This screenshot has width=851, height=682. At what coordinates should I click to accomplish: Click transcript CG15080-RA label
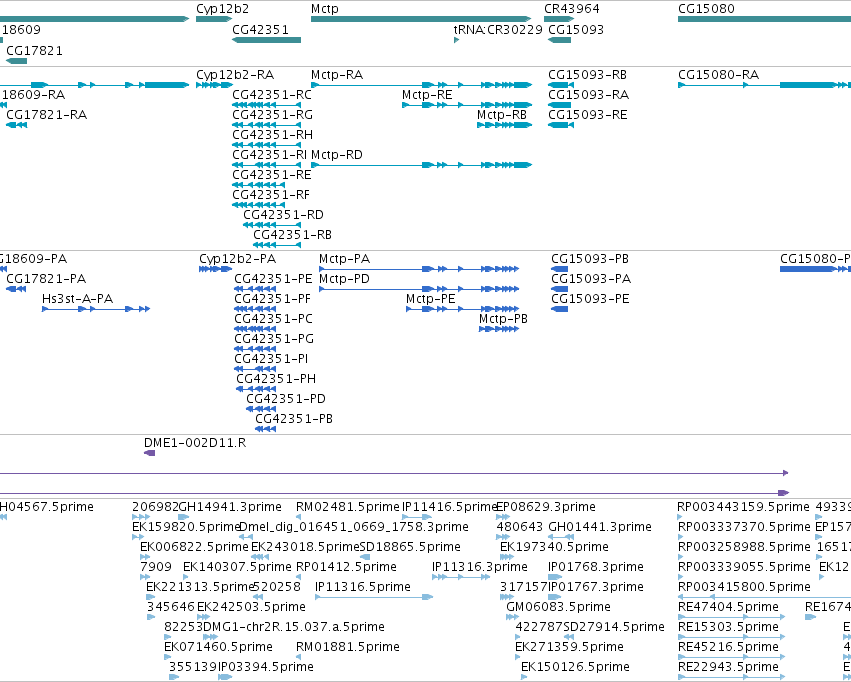coord(718,74)
